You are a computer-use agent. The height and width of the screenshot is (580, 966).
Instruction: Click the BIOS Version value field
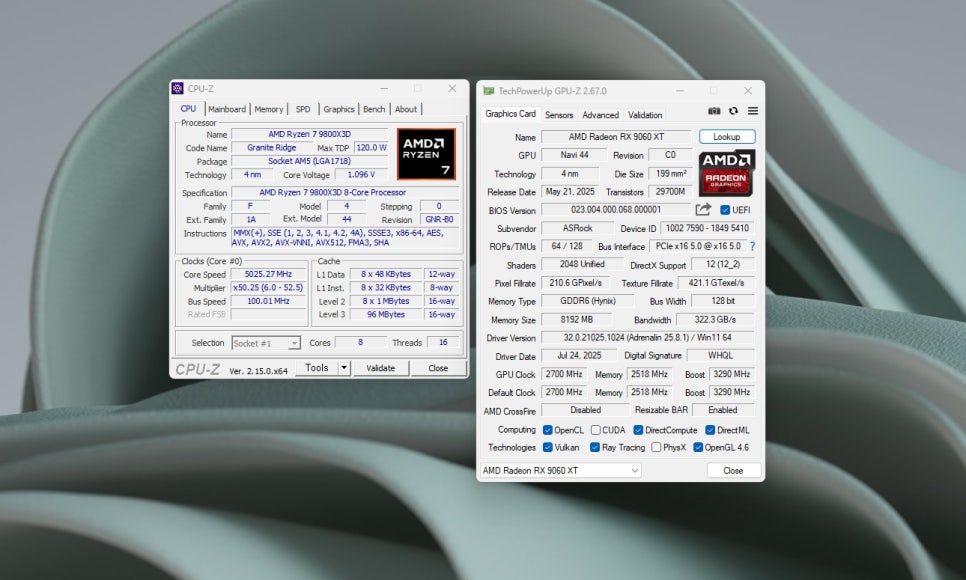(x=616, y=210)
